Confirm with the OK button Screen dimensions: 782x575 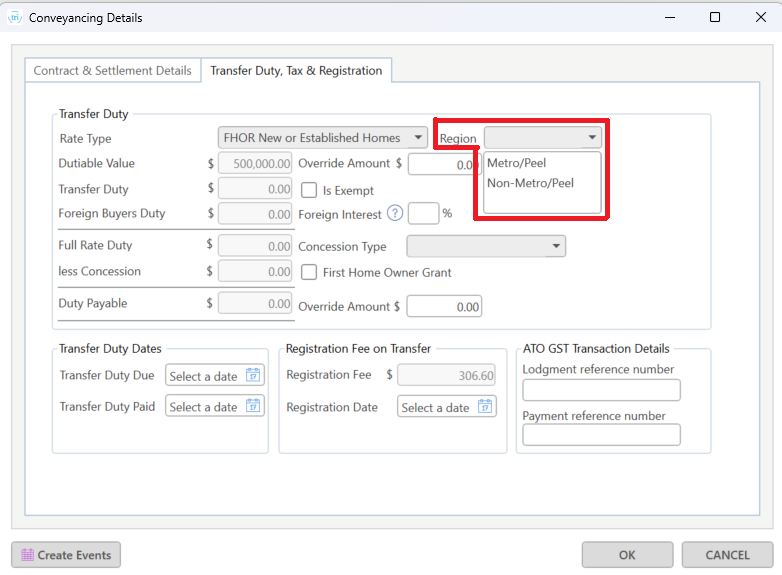(627, 555)
